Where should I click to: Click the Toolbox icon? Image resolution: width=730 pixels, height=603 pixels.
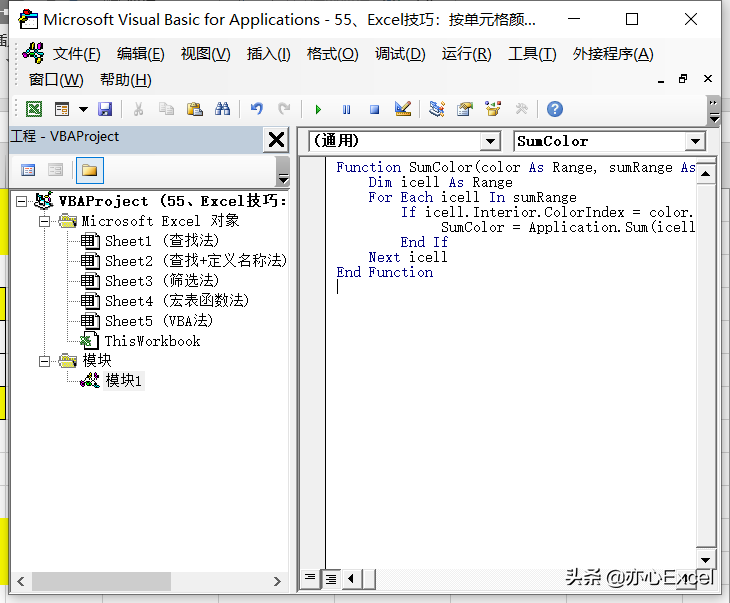pos(521,109)
